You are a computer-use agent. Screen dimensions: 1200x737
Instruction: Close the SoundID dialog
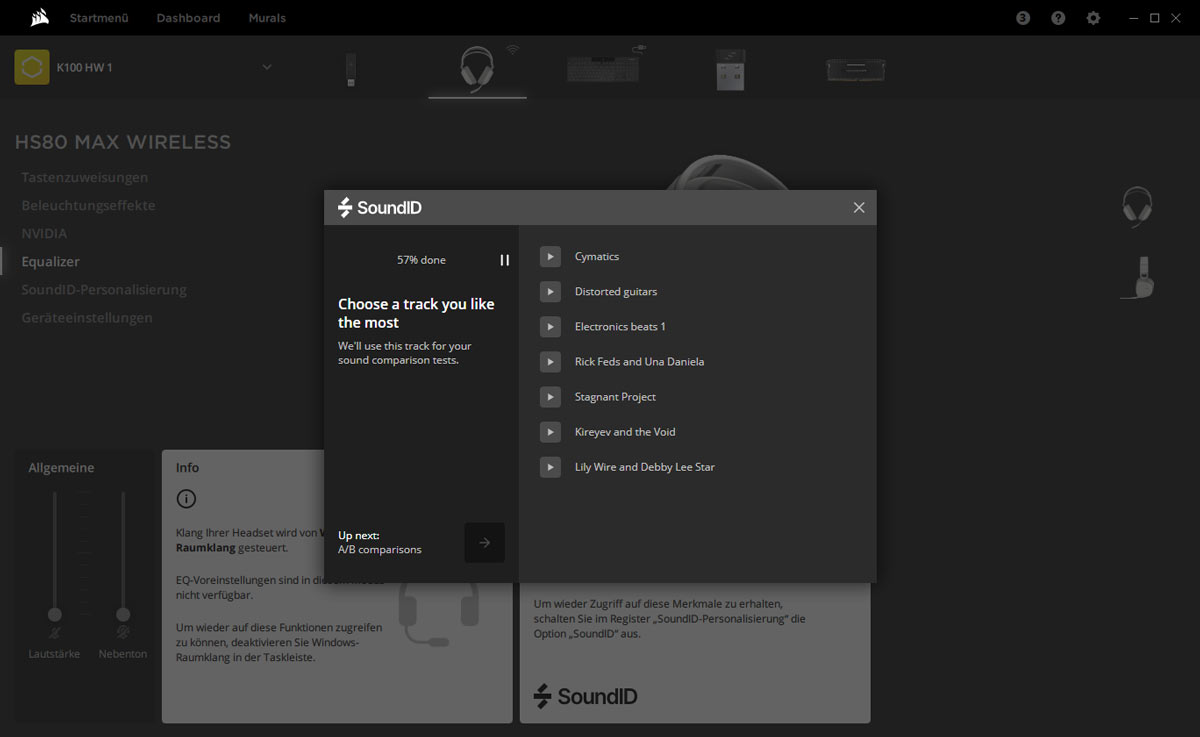click(x=859, y=208)
